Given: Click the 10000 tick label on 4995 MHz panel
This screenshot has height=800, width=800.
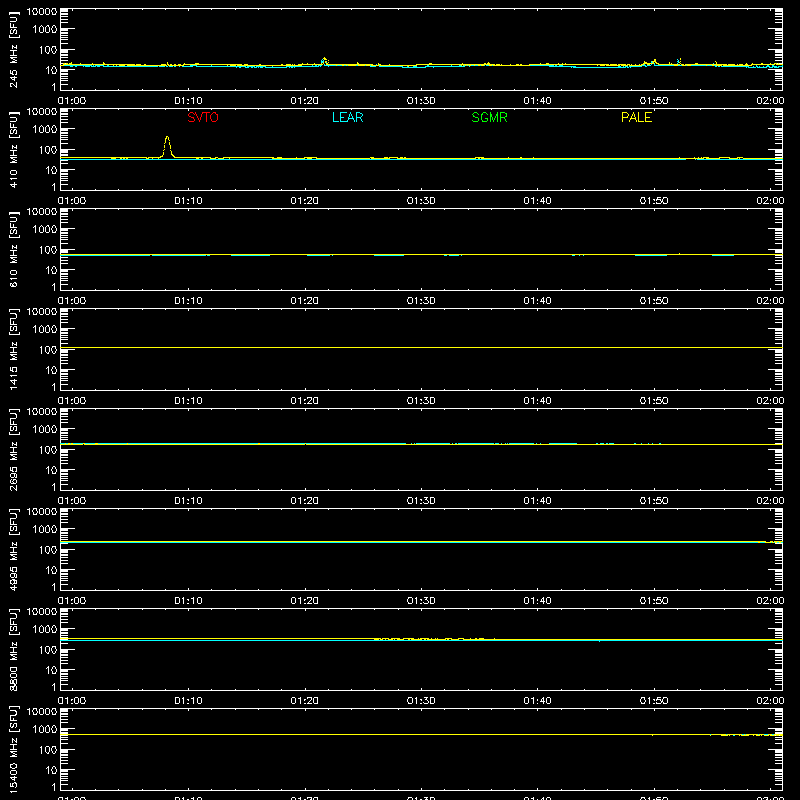Looking at the screenshot, I should (x=42, y=512).
